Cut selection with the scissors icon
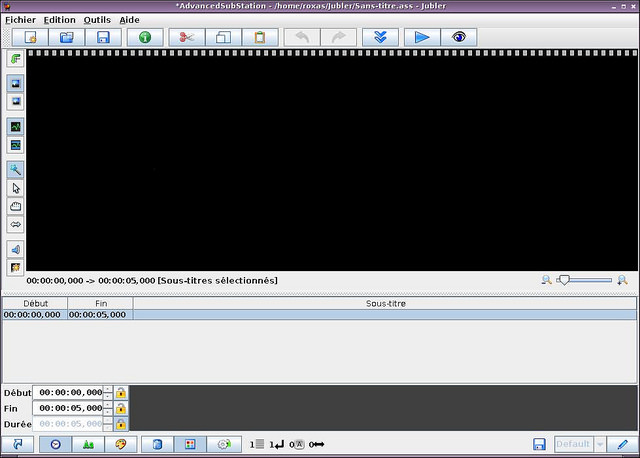This screenshot has width=640, height=458. [x=186, y=37]
